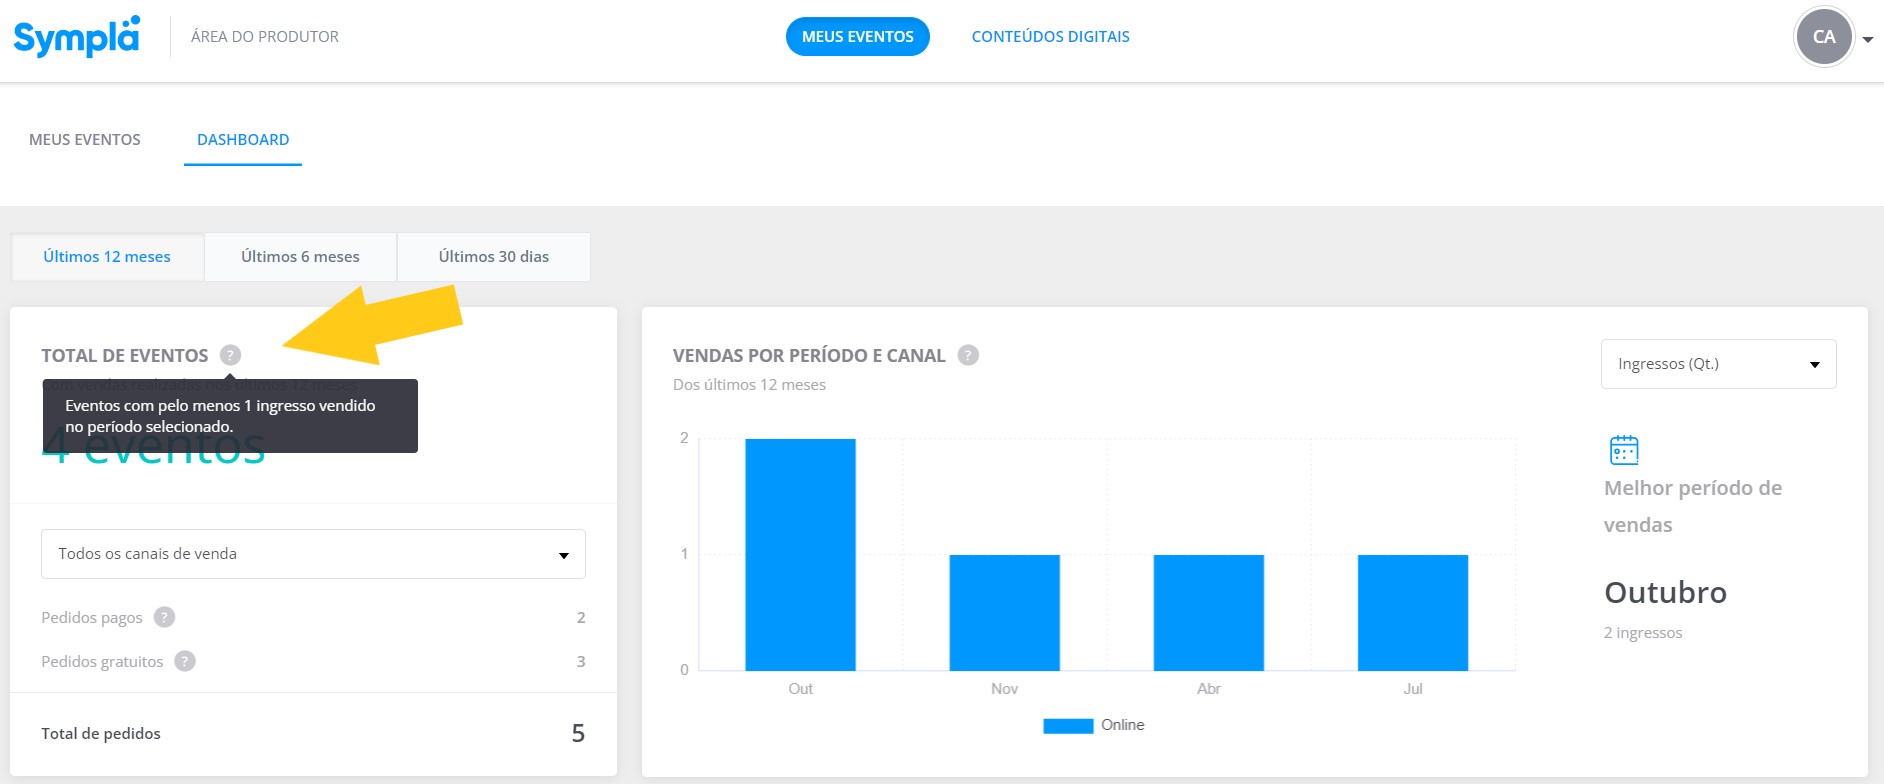Toggle the Online legend color swatch

coord(1068,726)
